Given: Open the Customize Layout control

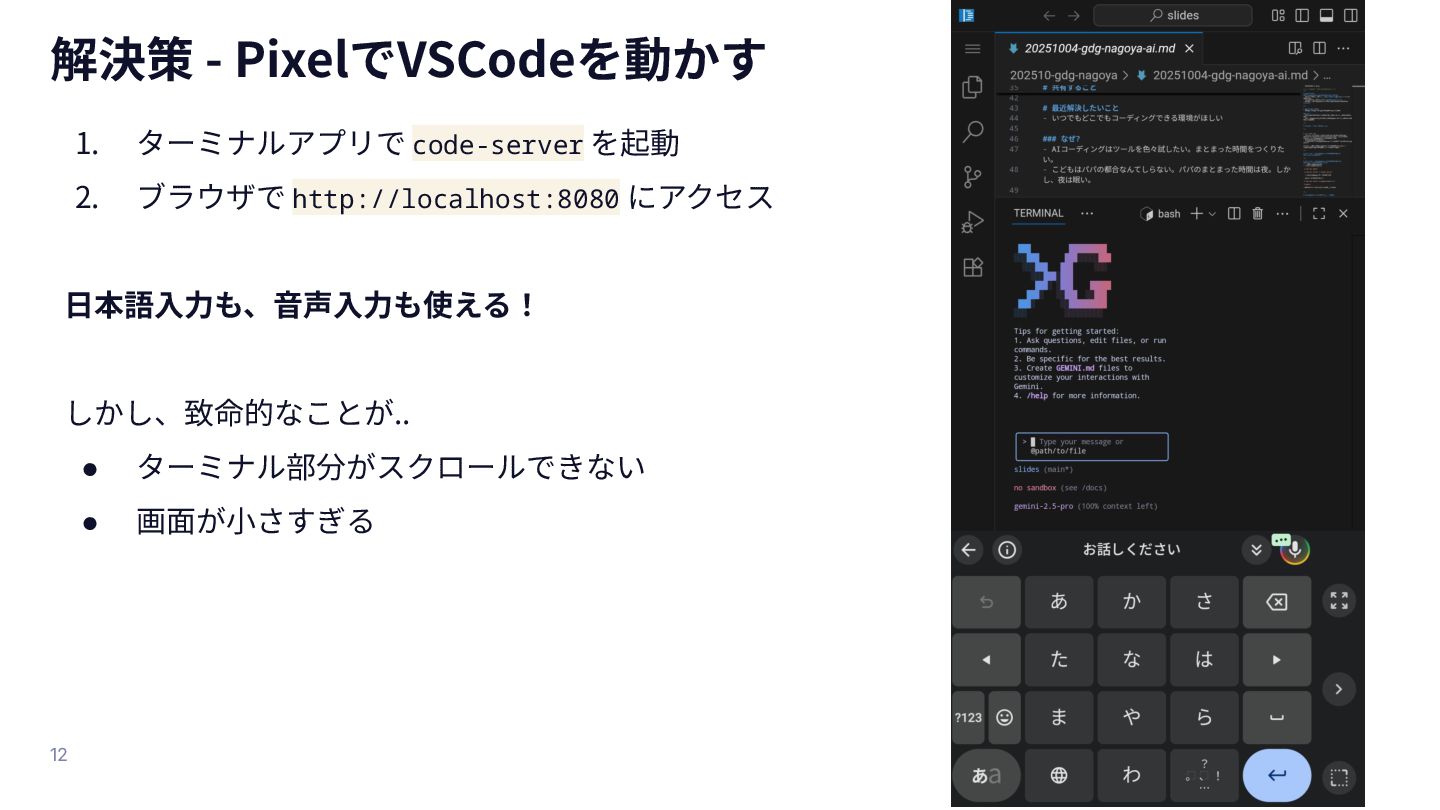Looking at the screenshot, I should [1278, 15].
